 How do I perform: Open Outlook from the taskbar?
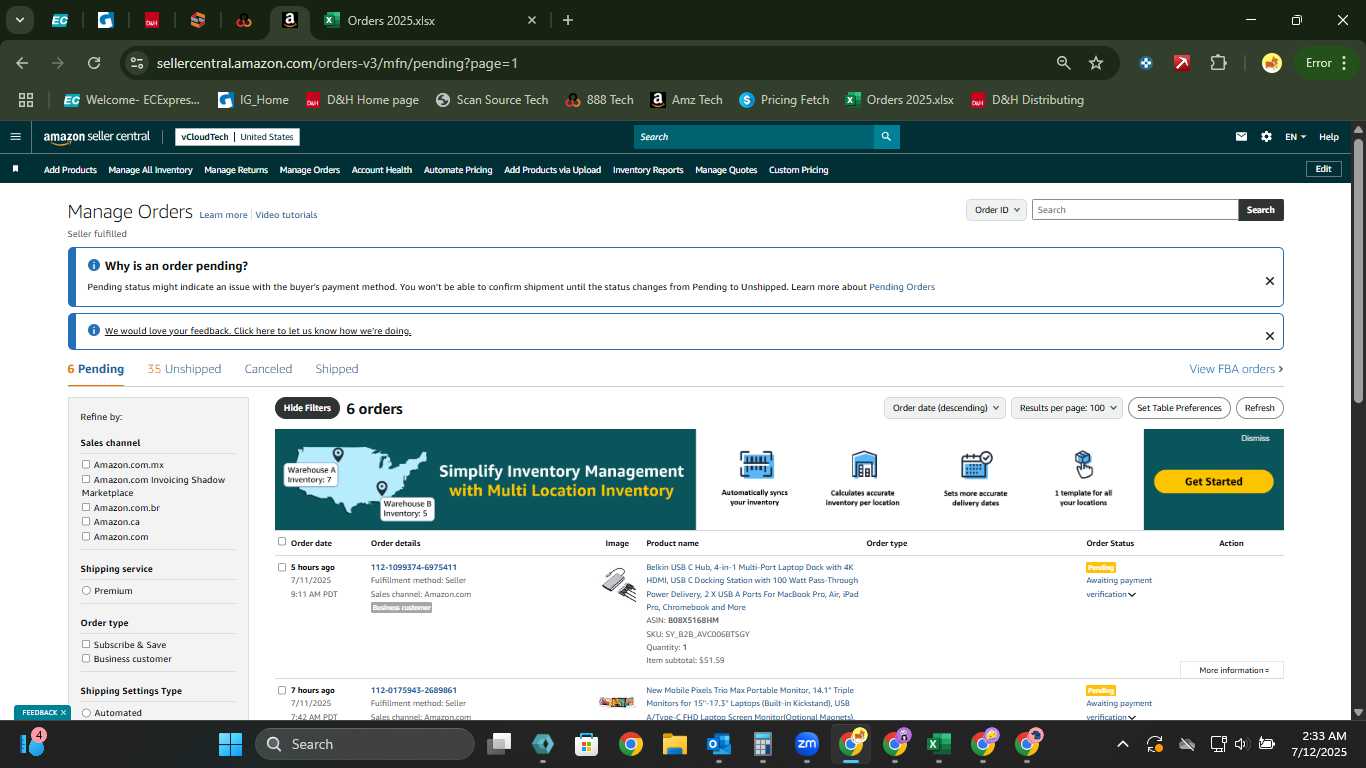click(719, 744)
